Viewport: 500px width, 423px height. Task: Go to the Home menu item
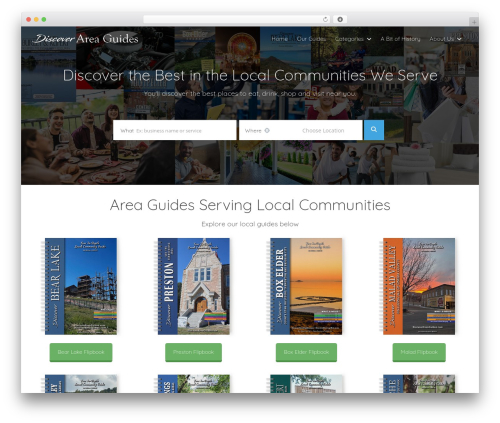279,39
